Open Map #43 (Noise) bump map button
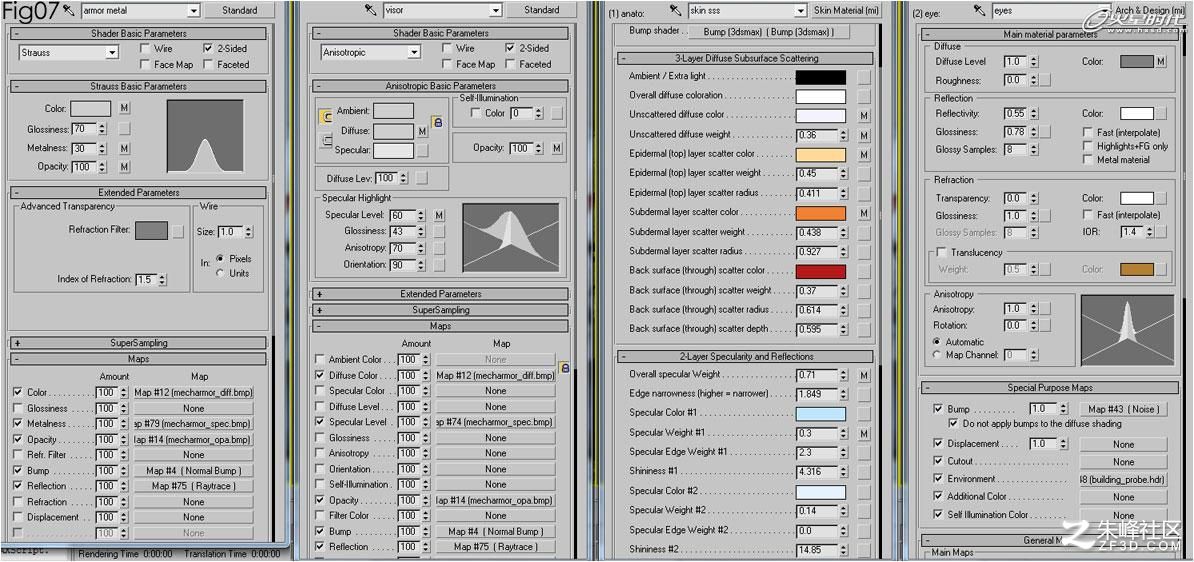1194x562 pixels. (1123, 409)
